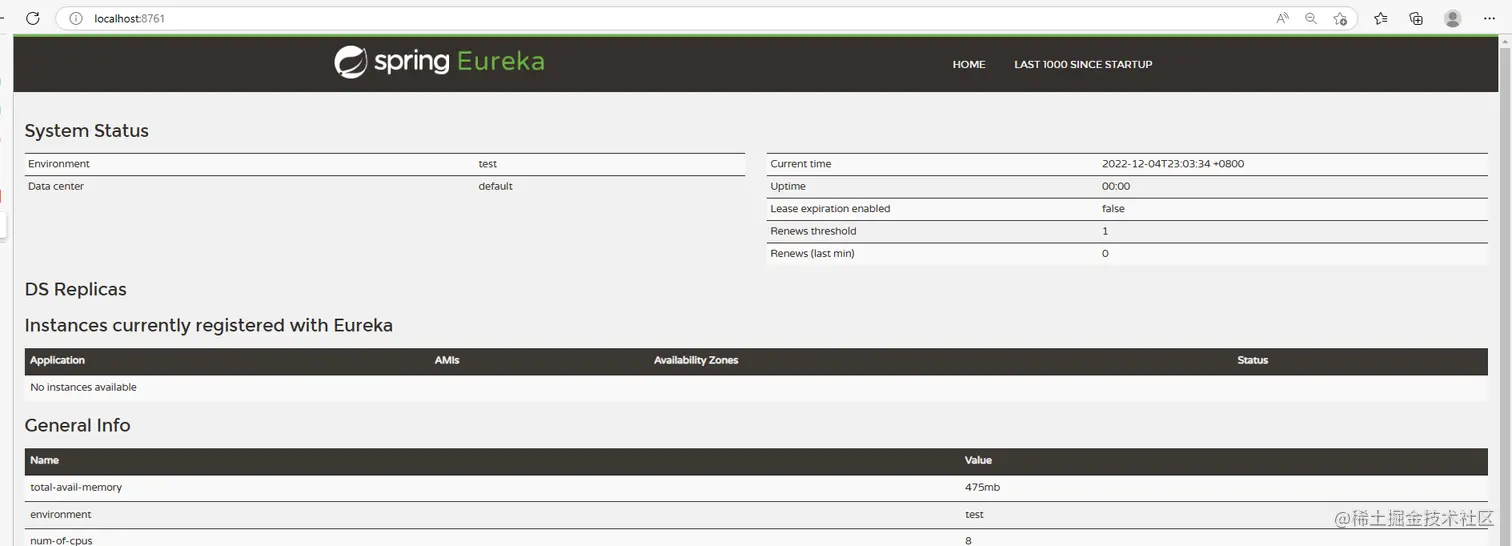
Task: Click the Renews threshold label
Action: point(813,231)
